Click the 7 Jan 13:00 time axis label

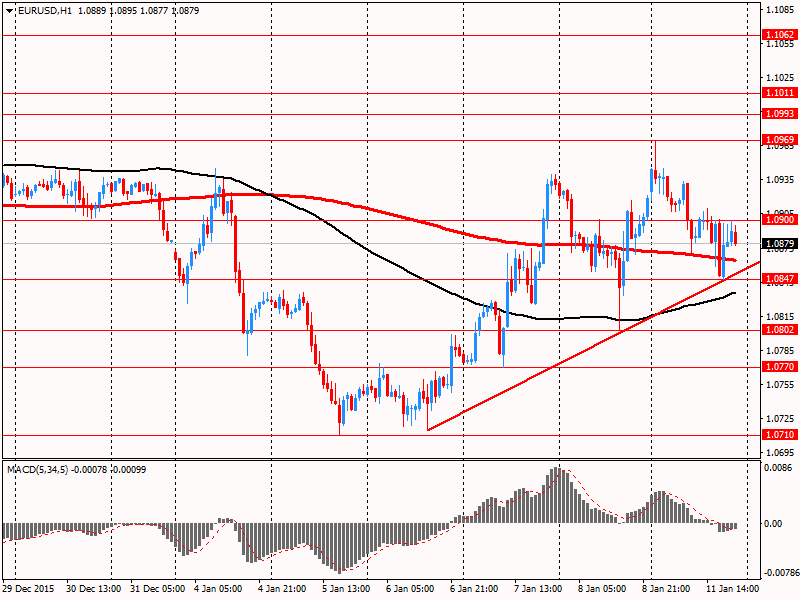(538, 588)
